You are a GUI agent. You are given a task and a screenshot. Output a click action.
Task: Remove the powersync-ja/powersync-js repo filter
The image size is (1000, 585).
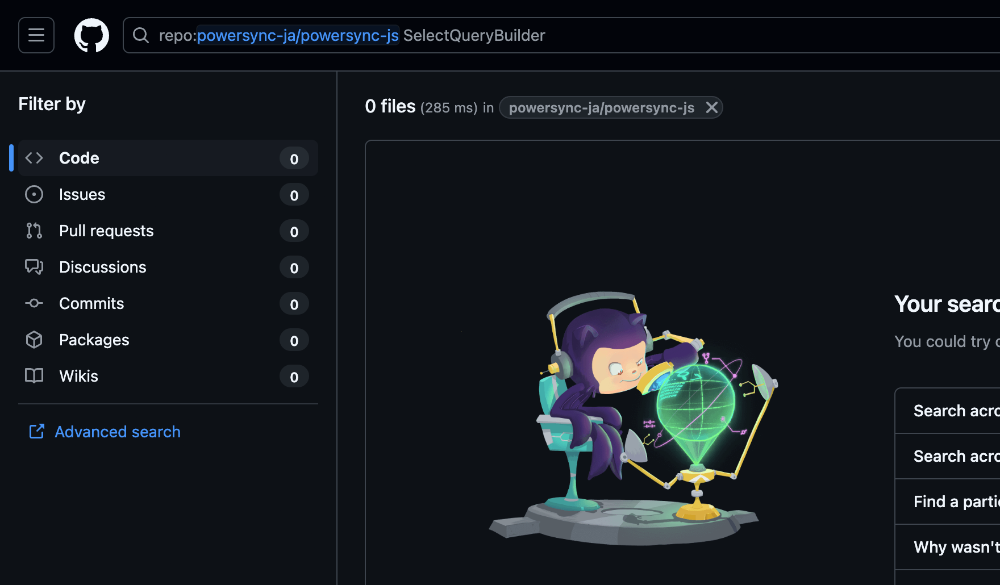[711, 108]
